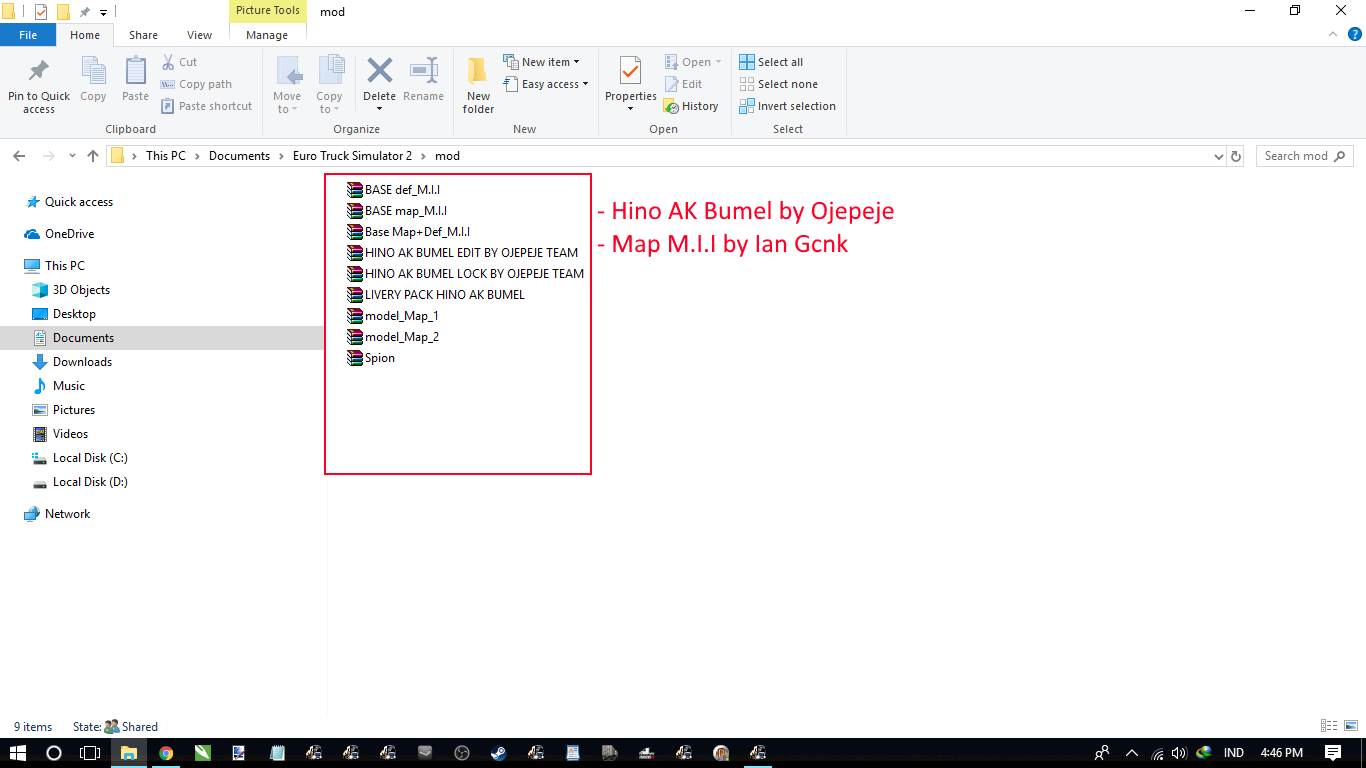This screenshot has height=768, width=1366.
Task: Click the History command
Action: pyautogui.click(x=691, y=106)
